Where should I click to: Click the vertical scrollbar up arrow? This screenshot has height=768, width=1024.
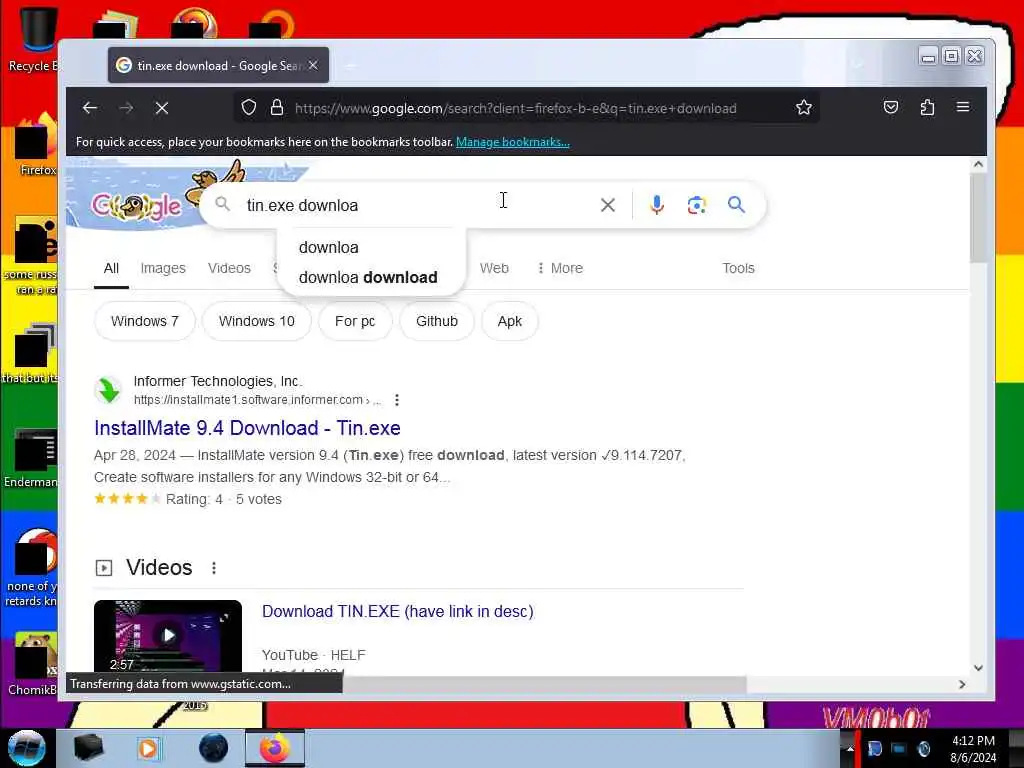pos(978,165)
